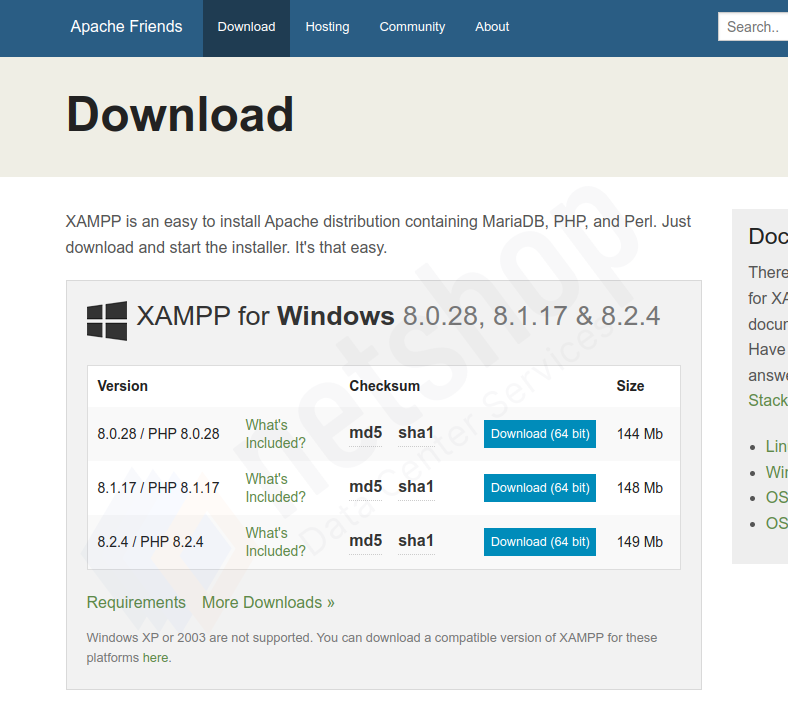This screenshot has width=788, height=707.
Task: Open What's Included for 8.0.28
Action: 275,434
